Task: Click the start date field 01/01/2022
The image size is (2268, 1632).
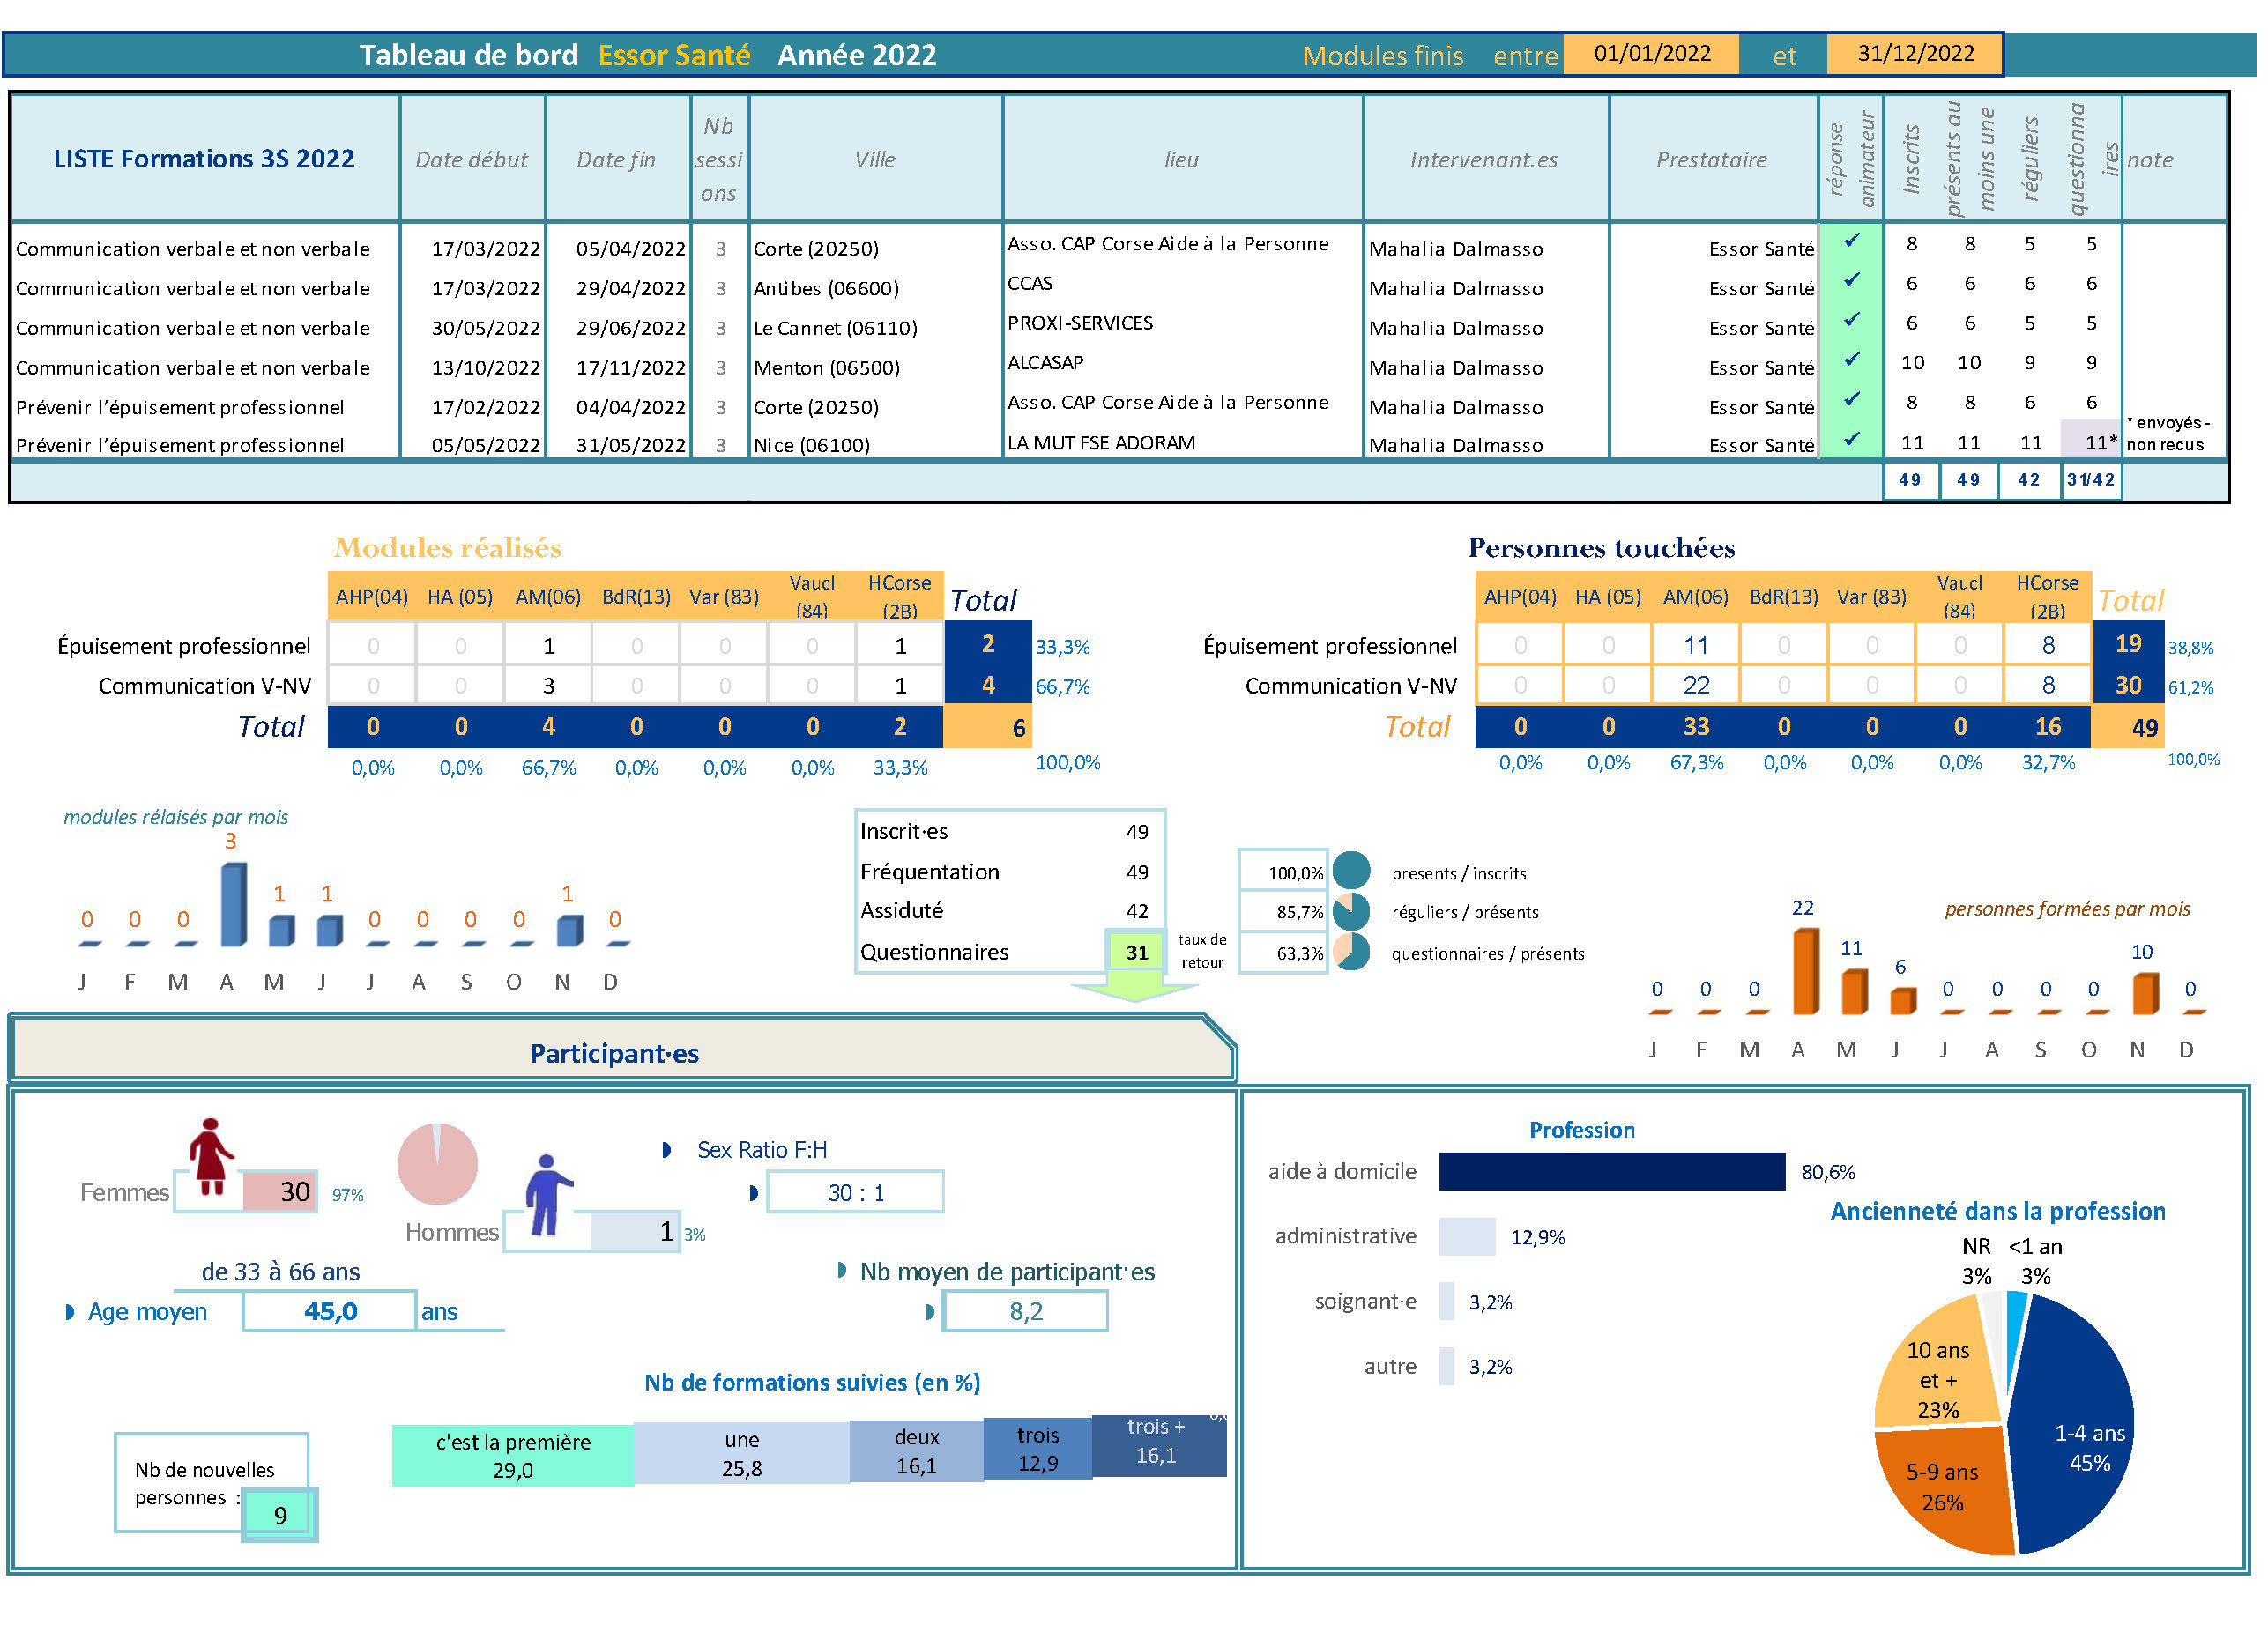Action: pos(1651,54)
